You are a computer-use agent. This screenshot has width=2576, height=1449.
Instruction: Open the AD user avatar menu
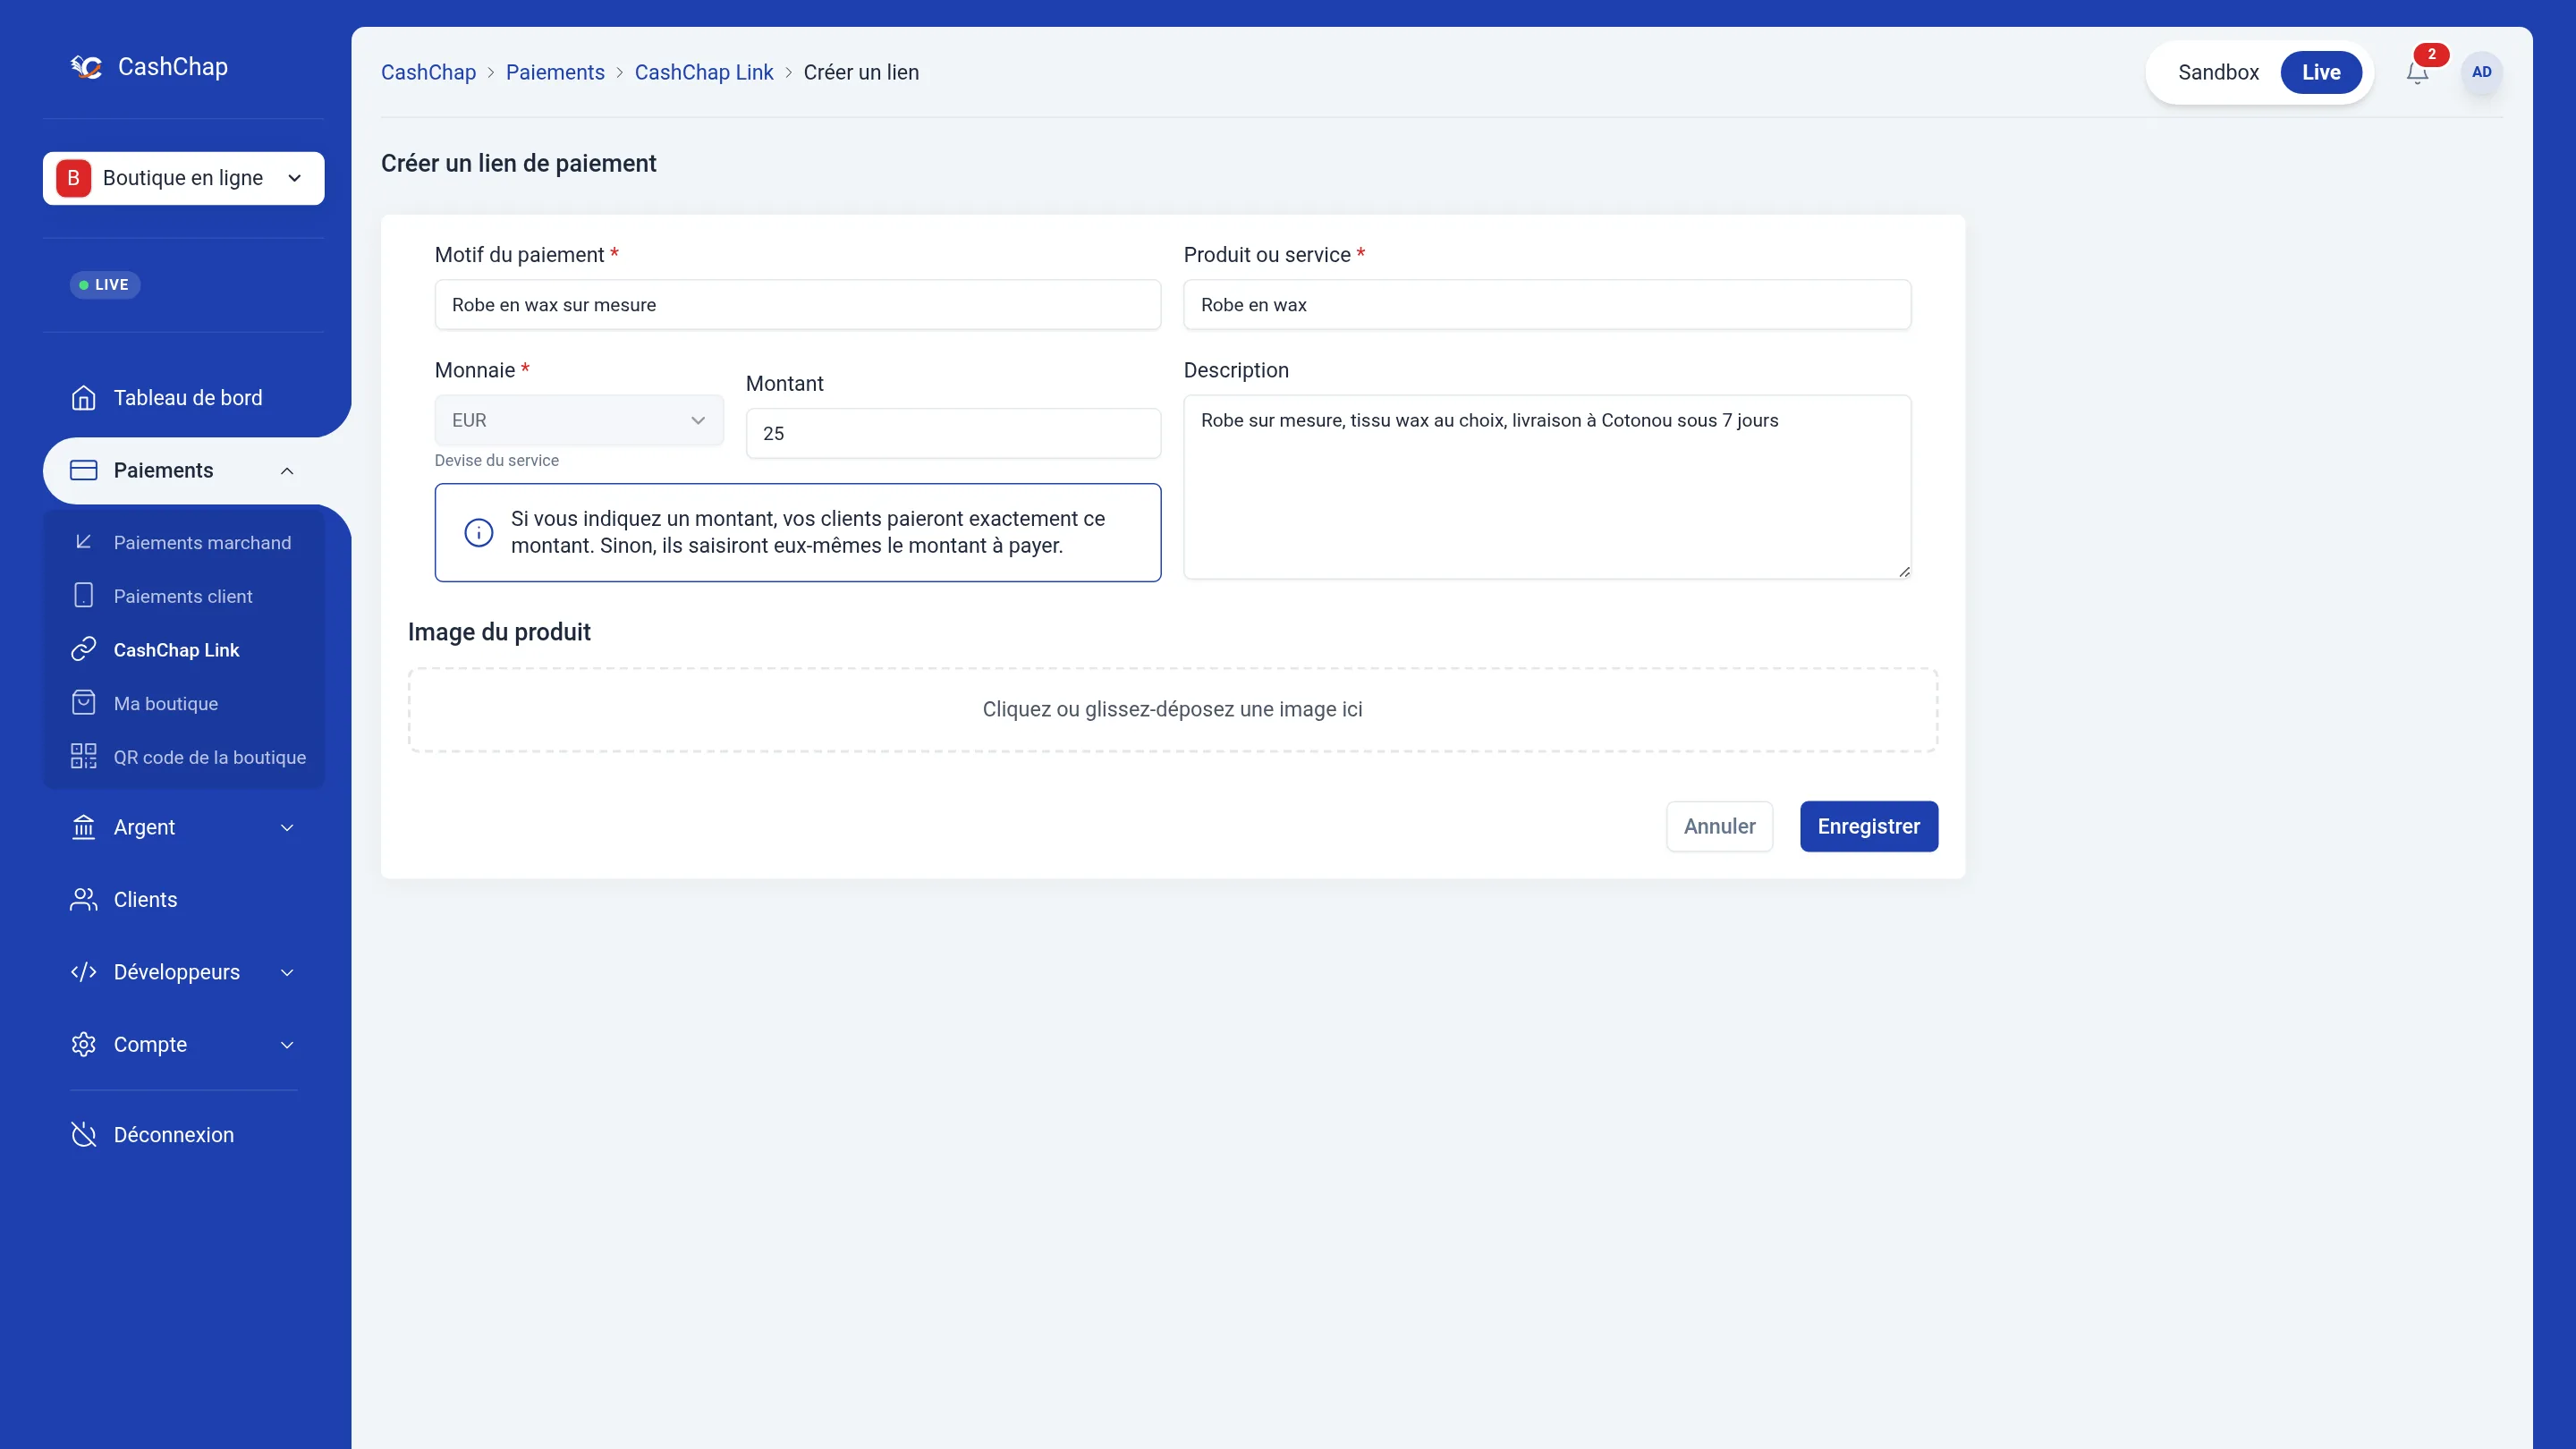coord(2481,72)
